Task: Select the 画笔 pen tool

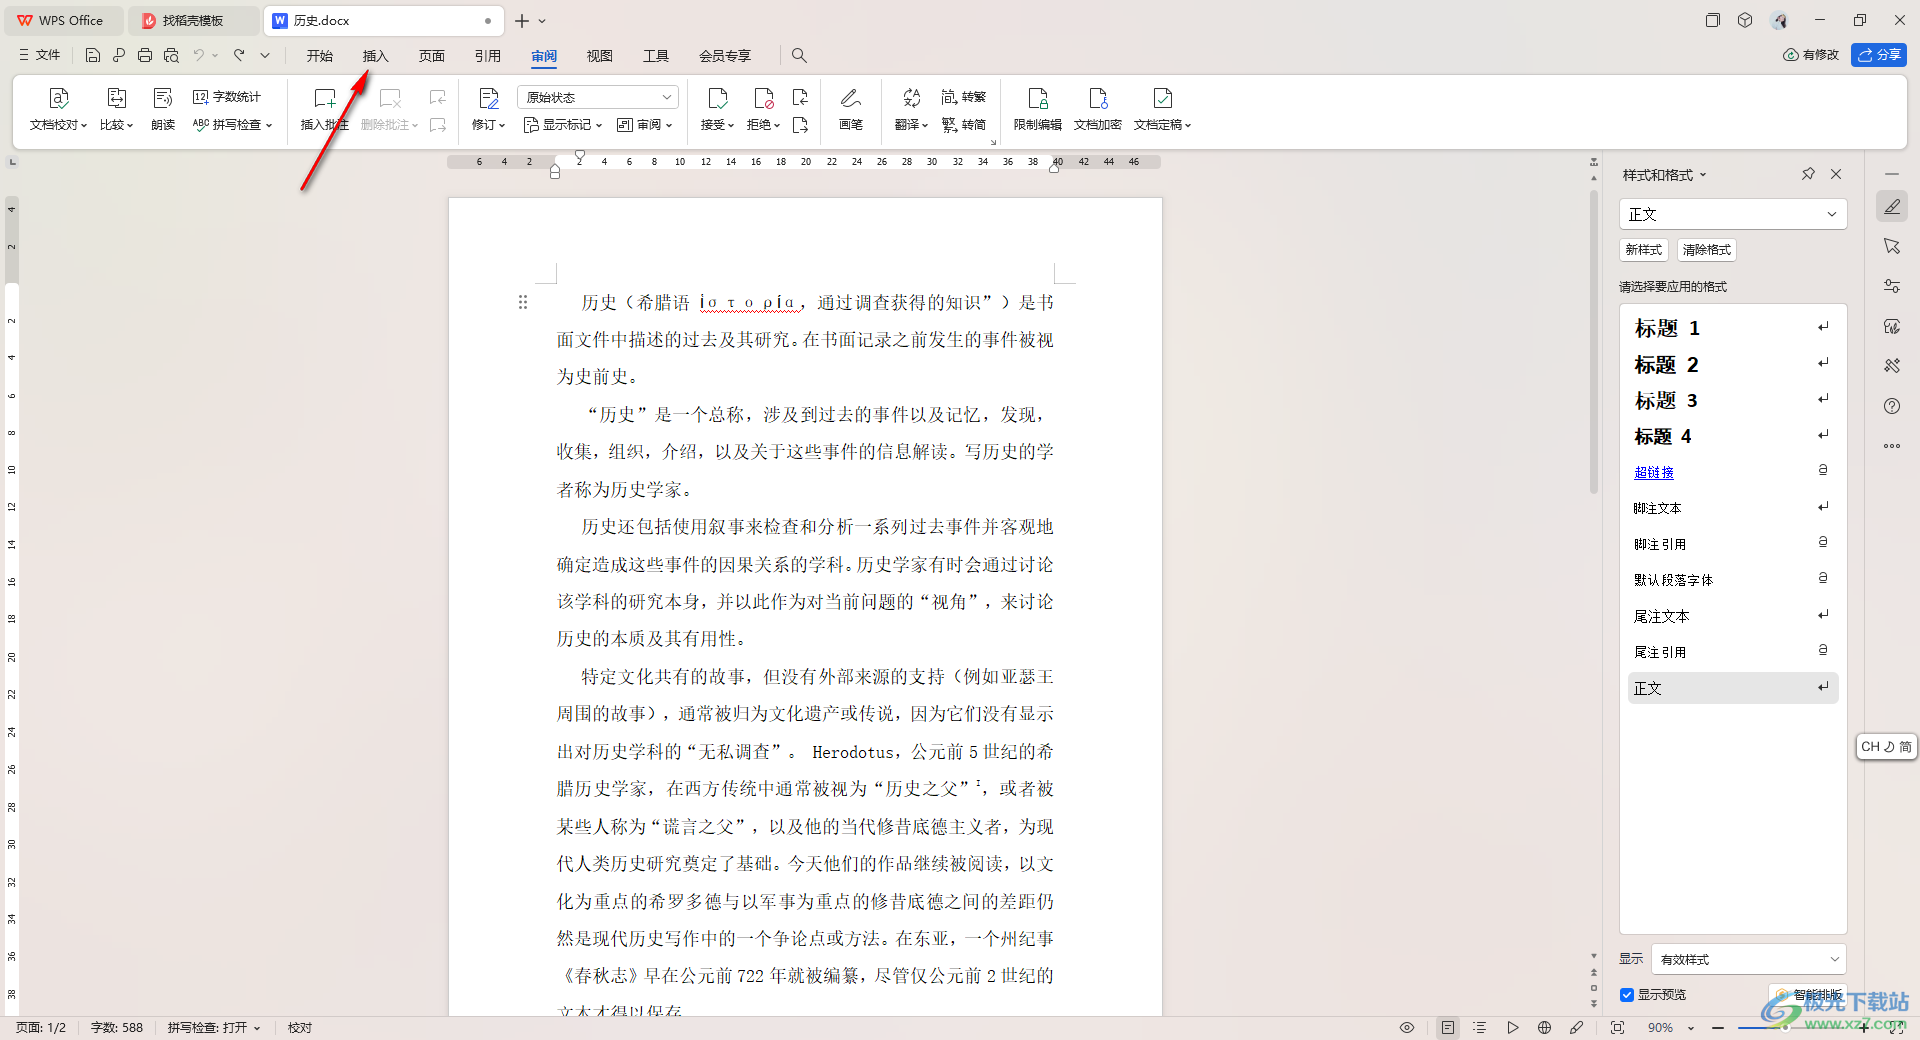Action: pyautogui.click(x=851, y=110)
